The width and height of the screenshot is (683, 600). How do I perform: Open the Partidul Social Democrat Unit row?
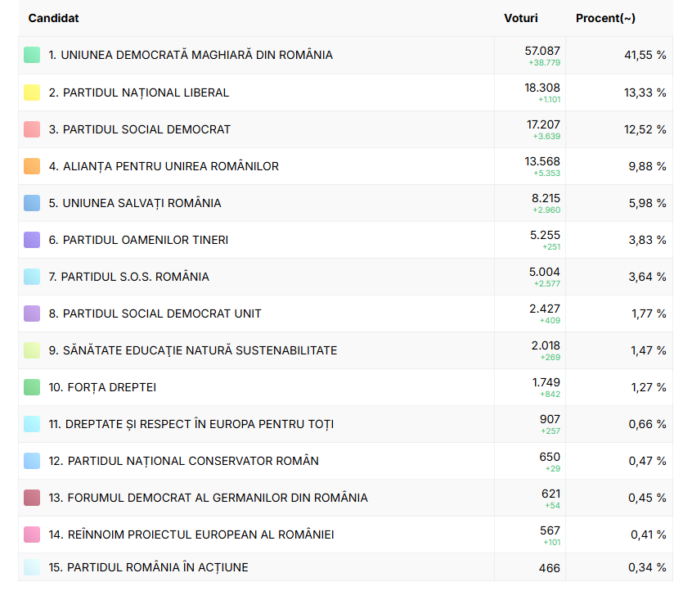click(162, 314)
